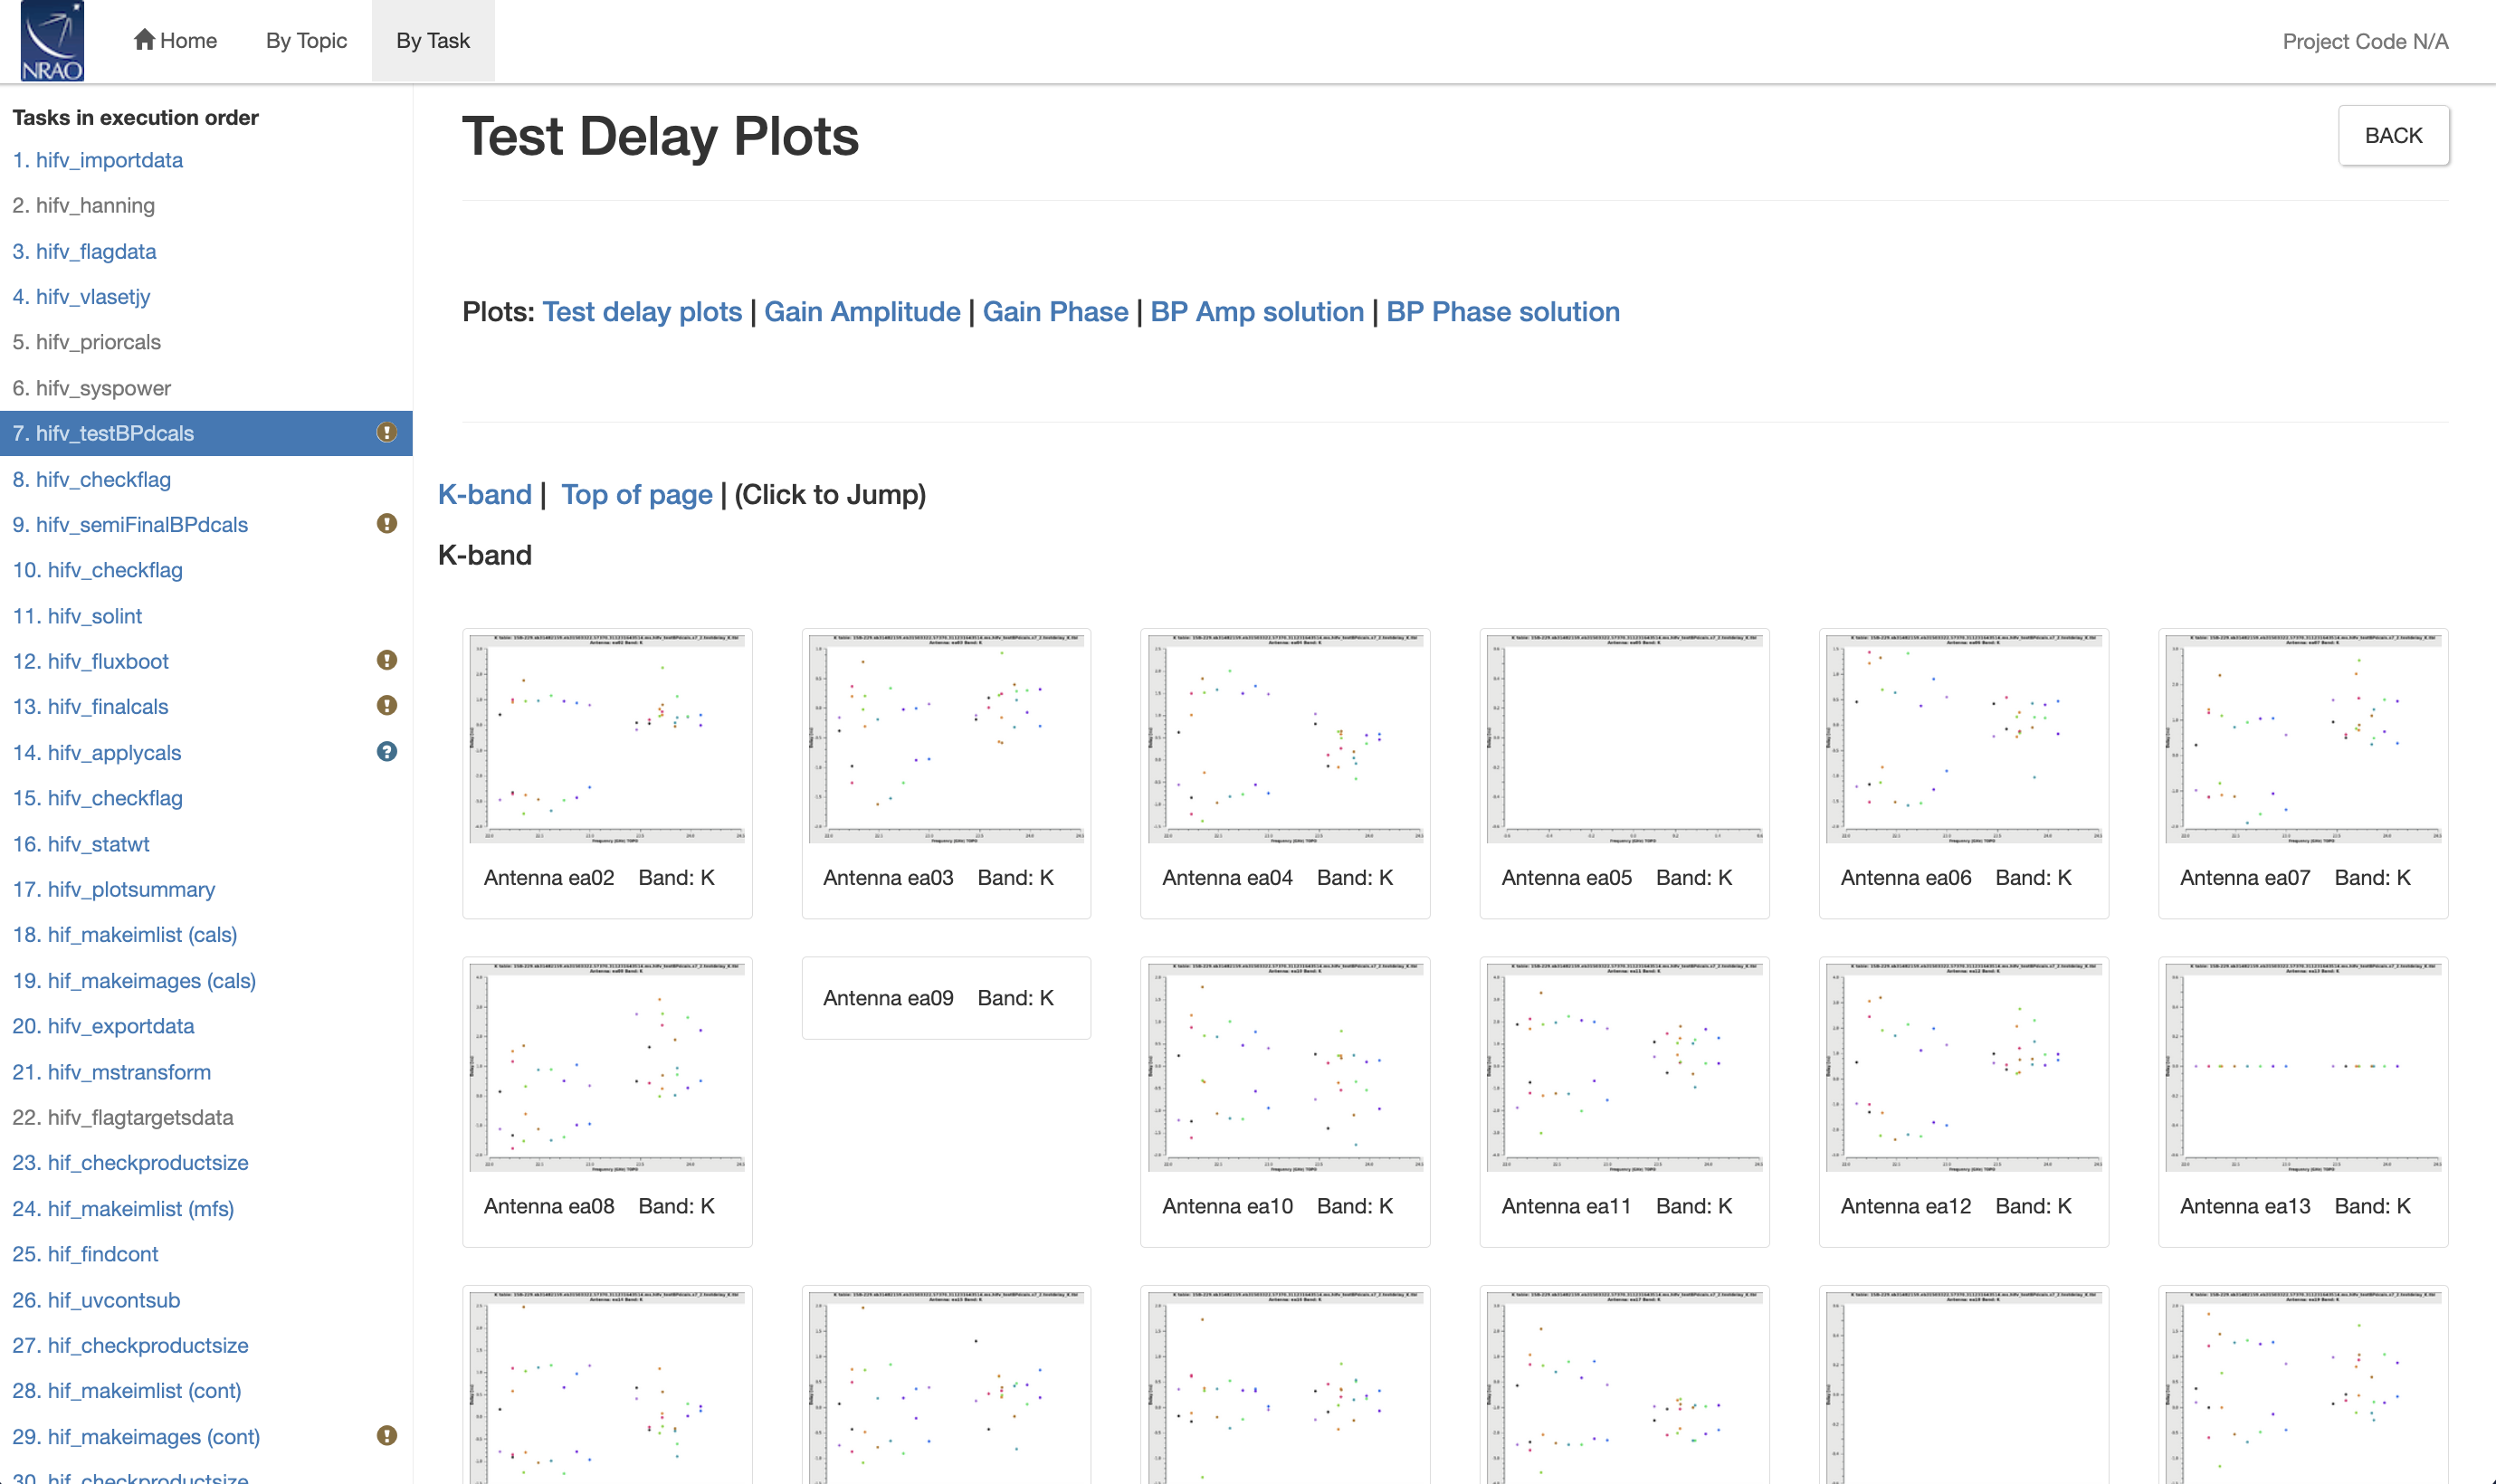
Task: Click the warning icon beside hifv_fluxboot
Action: [x=386, y=661]
